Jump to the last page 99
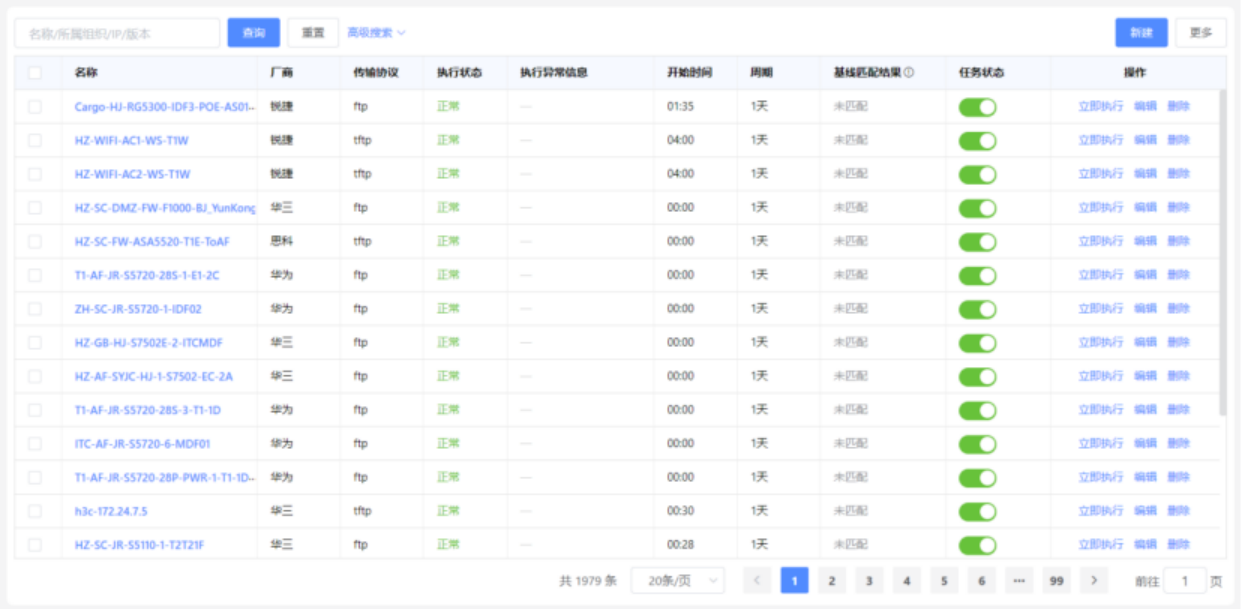Screen dimensions: 1242x609 point(1056,580)
